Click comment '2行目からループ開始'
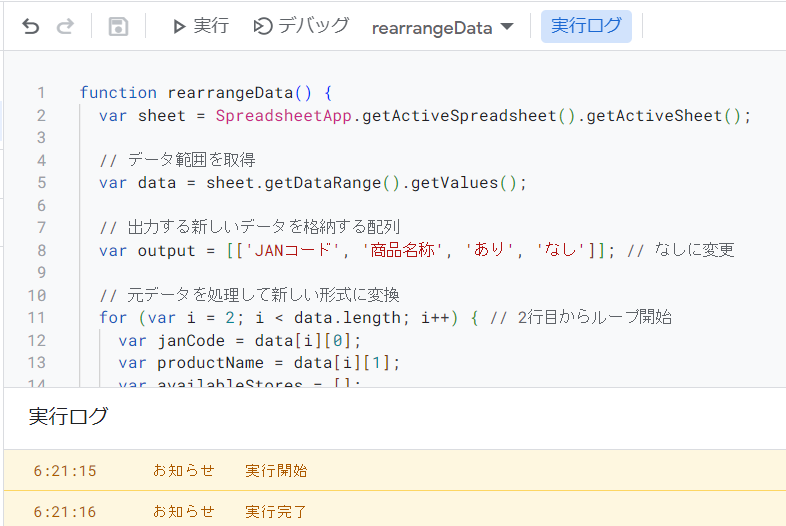This screenshot has width=786, height=526. [595, 317]
